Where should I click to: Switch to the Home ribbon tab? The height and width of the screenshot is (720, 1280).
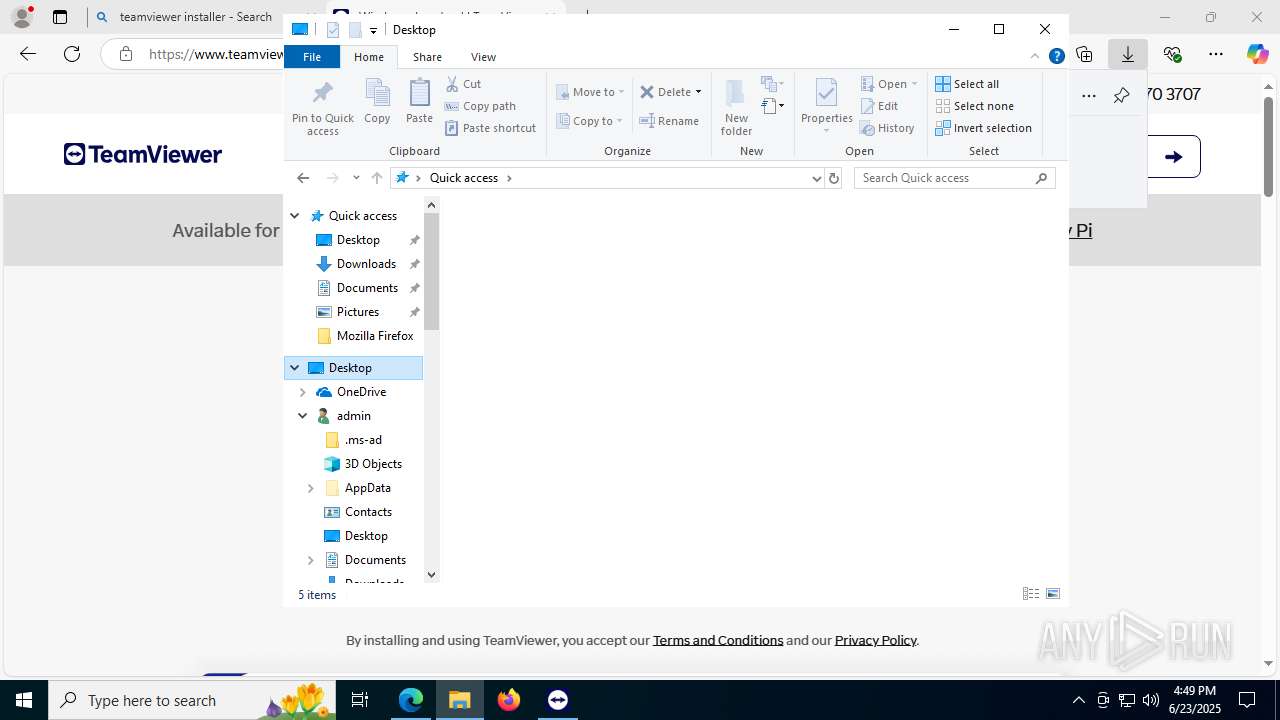point(369,57)
